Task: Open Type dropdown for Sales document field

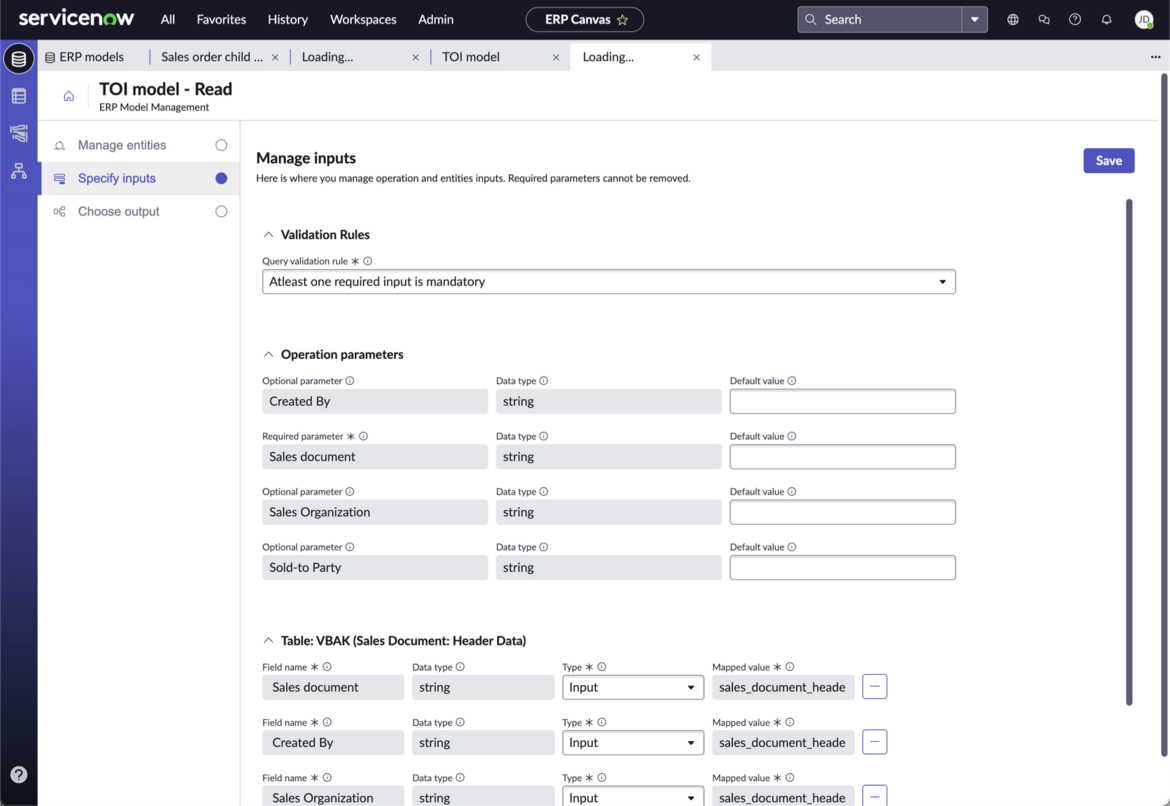Action: (633, 687)
